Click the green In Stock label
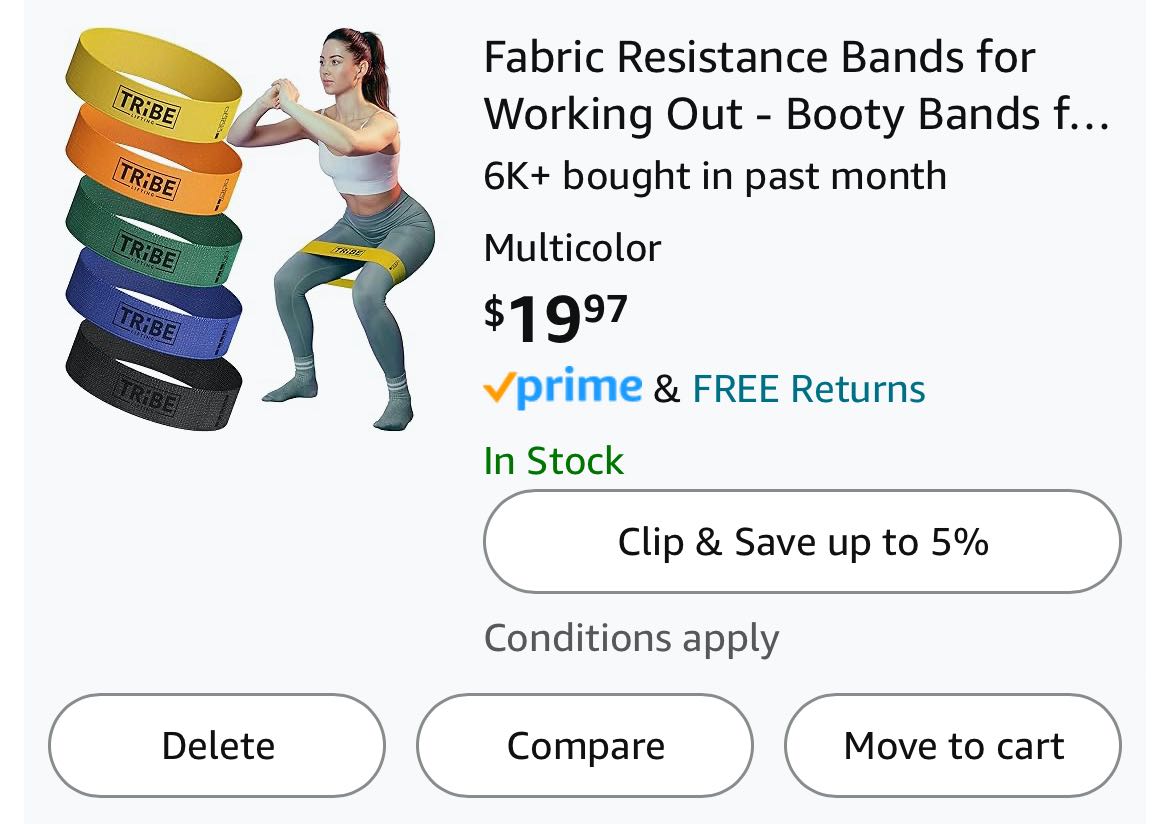This screenshot has width=1170, height=824. tap(553, 460)
